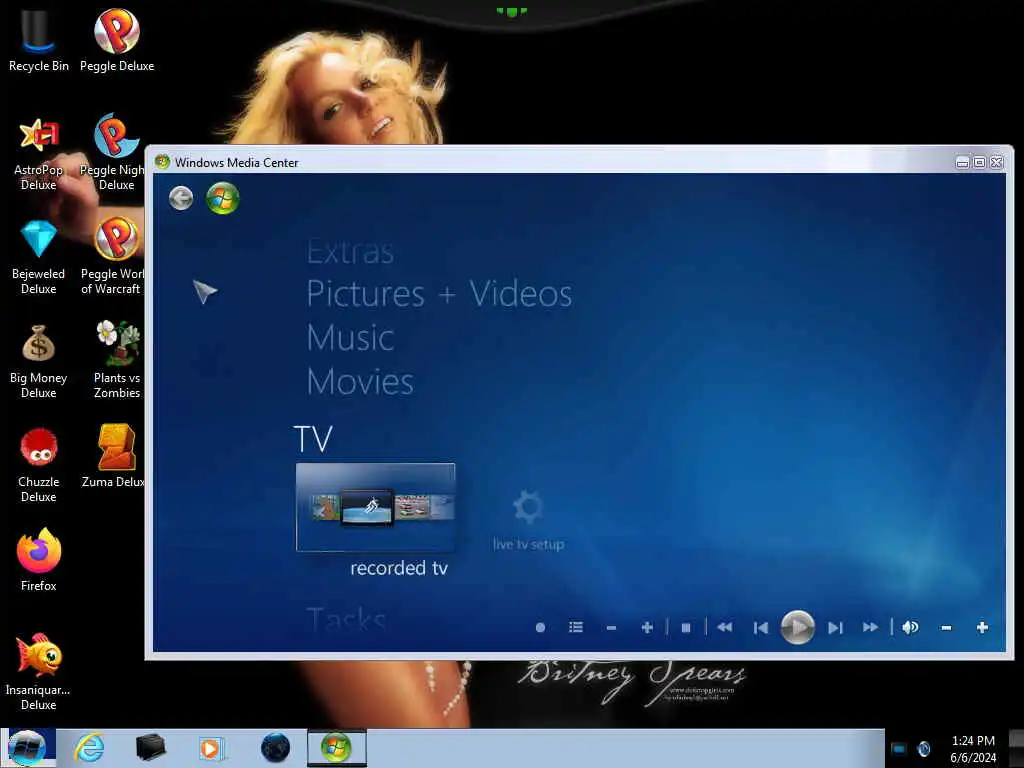Select Pictures + Videos category
This screenshot has width=1024, height=768.
pyautogui.click(x=440, y=294)
